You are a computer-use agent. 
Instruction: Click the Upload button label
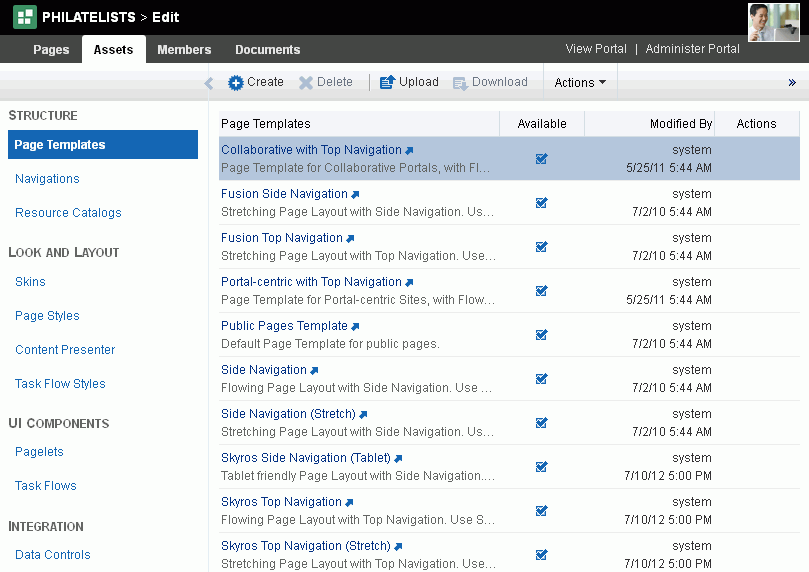[418, 82]
